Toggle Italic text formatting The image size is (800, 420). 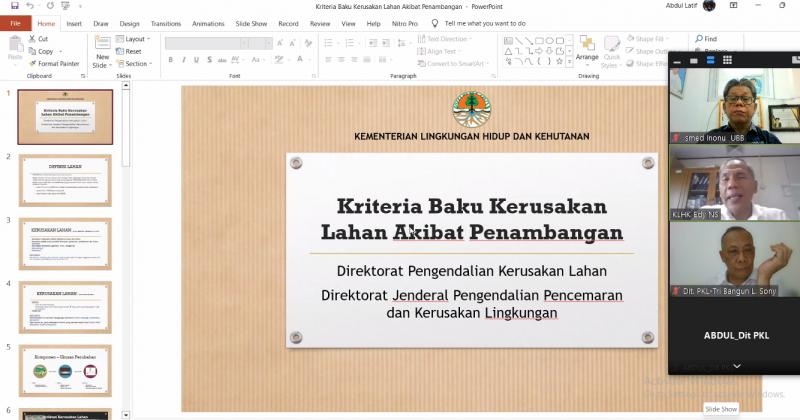coord(184,60)
